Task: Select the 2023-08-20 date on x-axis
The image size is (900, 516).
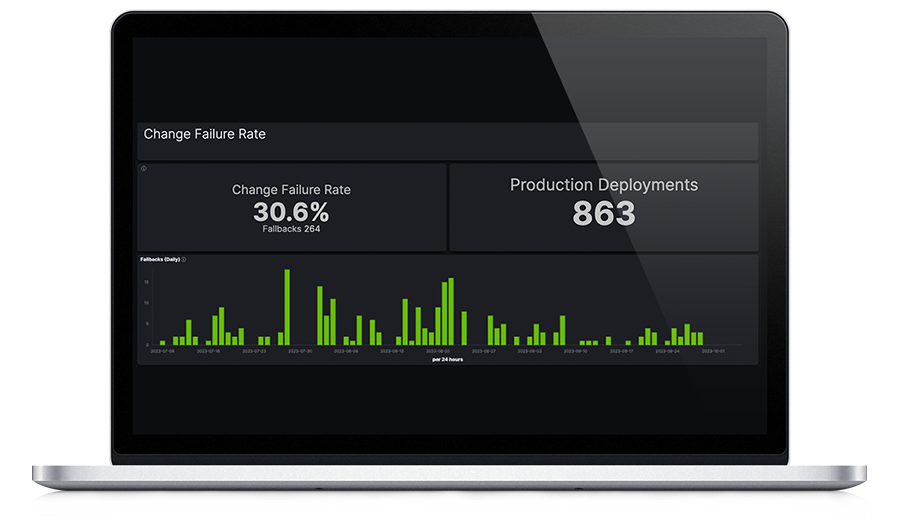Action: click(437, 351)
